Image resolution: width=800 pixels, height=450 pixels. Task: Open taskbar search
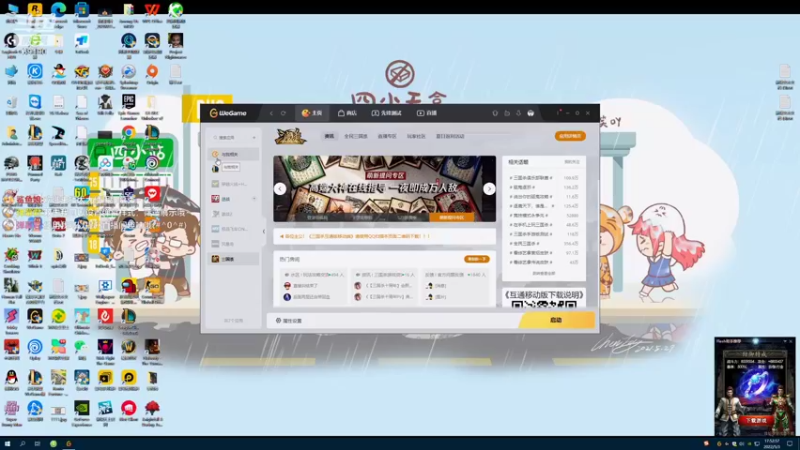coord(22,443)
